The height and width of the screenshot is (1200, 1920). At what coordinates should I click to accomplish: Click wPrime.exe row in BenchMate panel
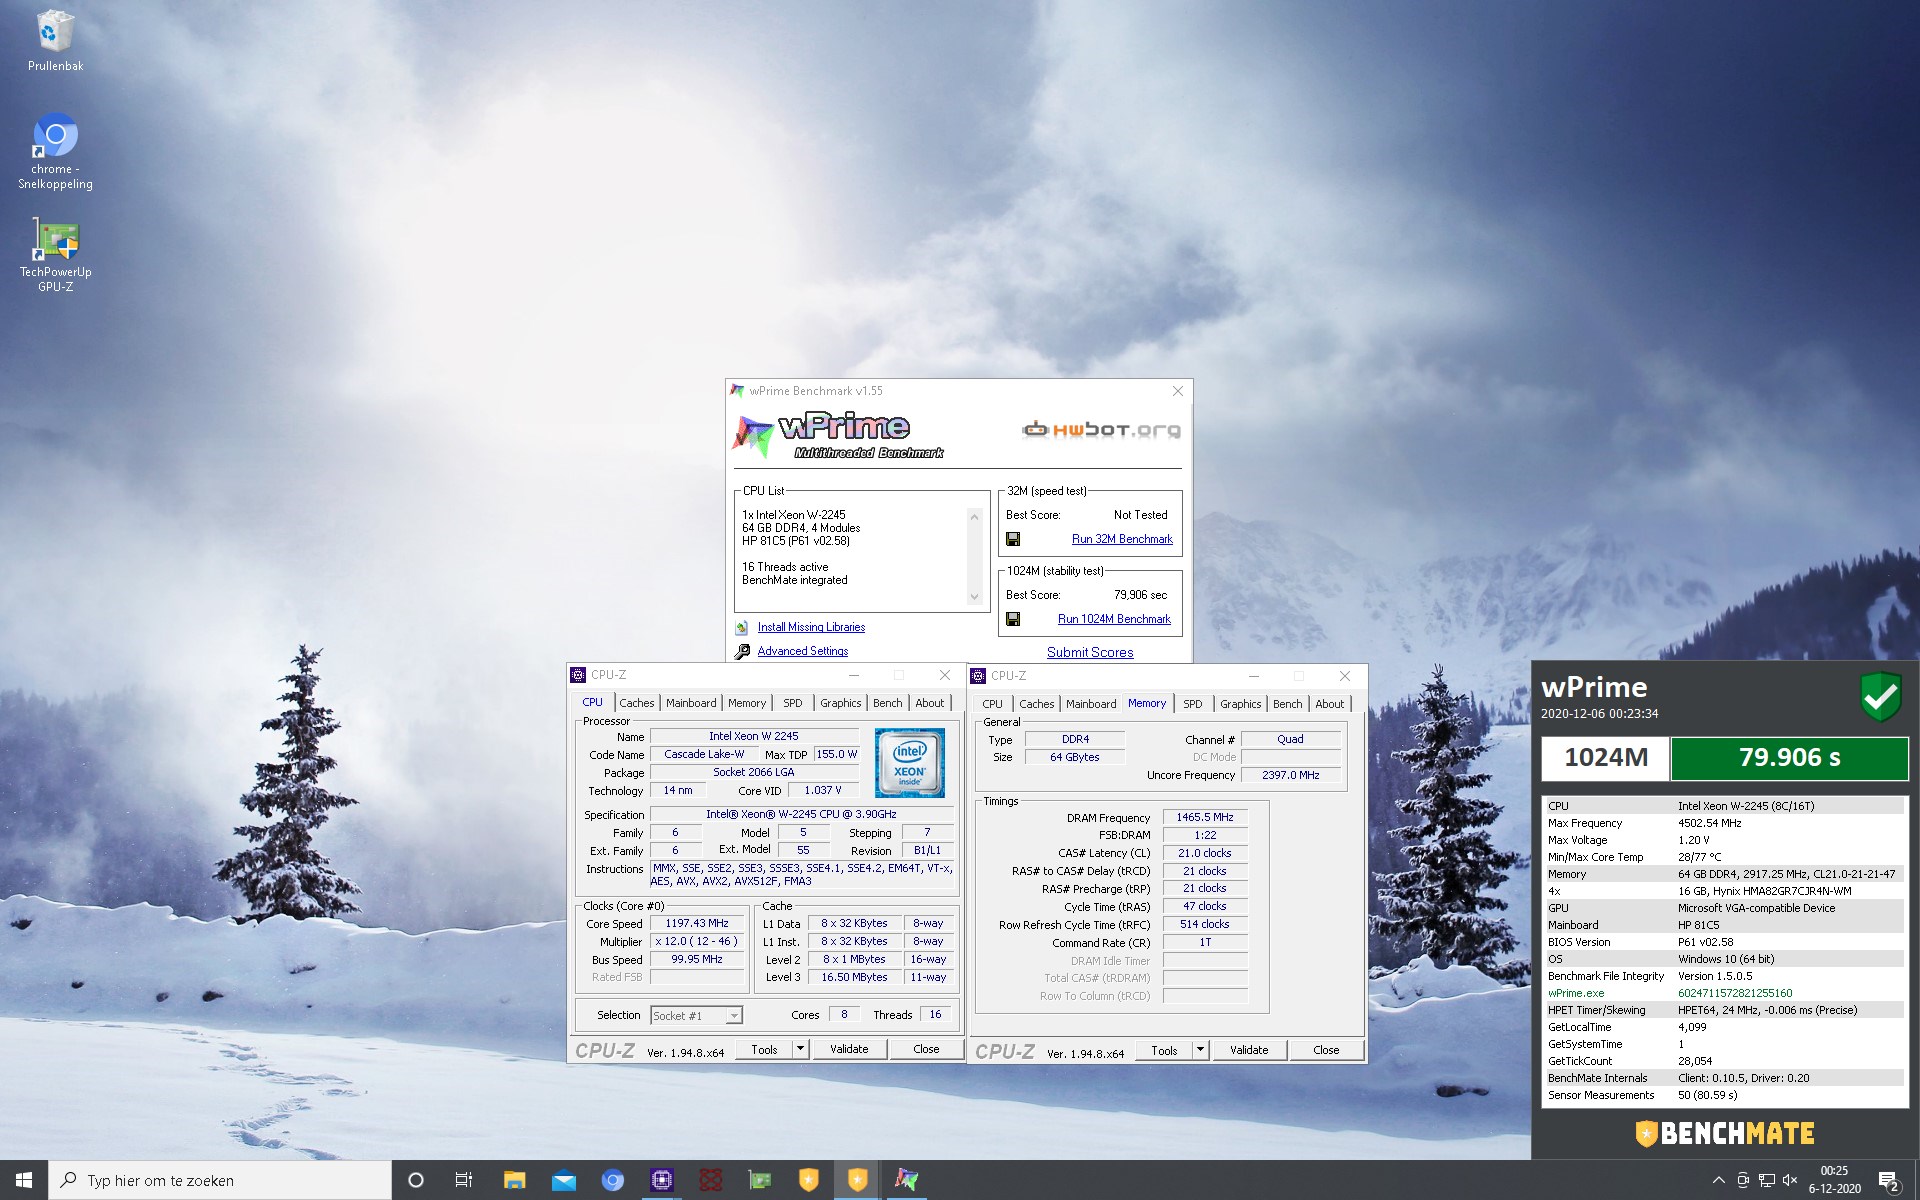pyautogui.click(x=1724, y=993)
